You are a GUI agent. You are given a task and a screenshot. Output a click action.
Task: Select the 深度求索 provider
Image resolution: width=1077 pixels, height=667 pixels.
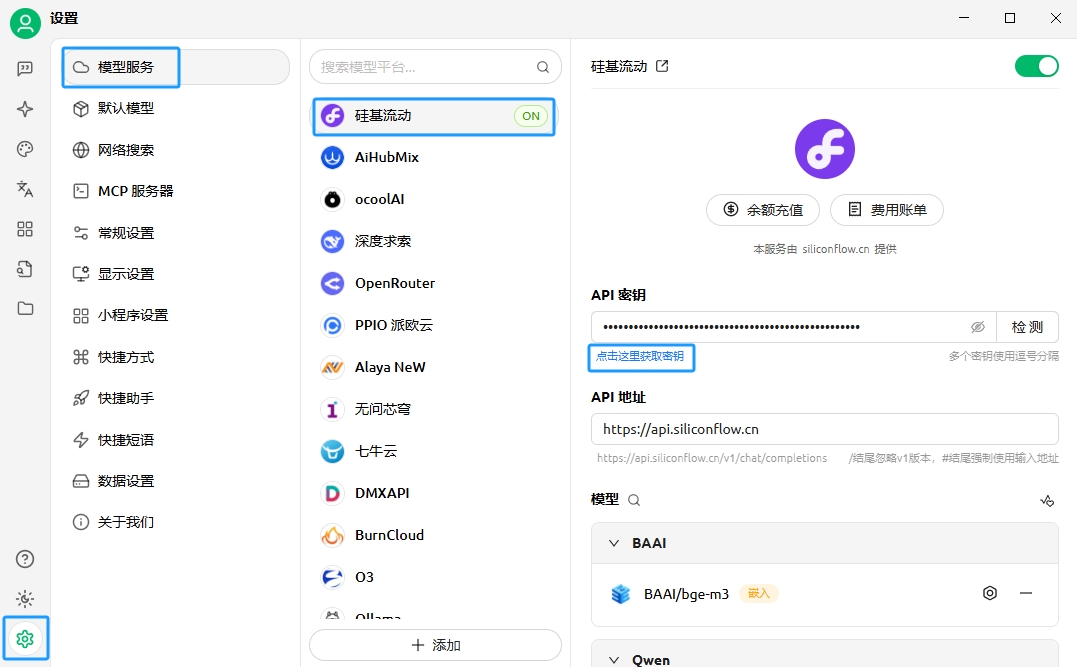(x=435, y=241)
